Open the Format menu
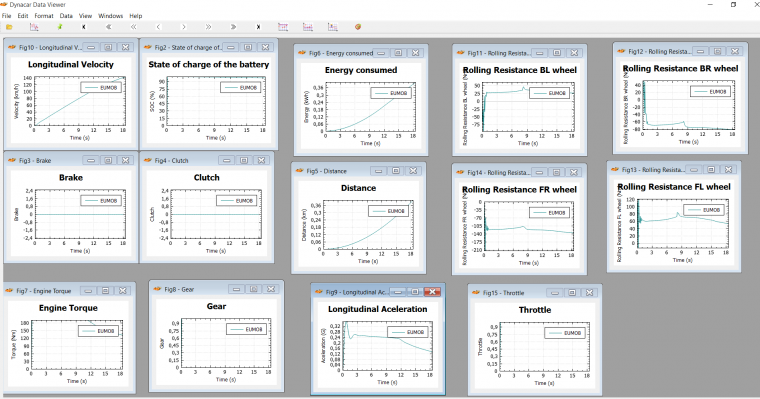 [44, 16]
